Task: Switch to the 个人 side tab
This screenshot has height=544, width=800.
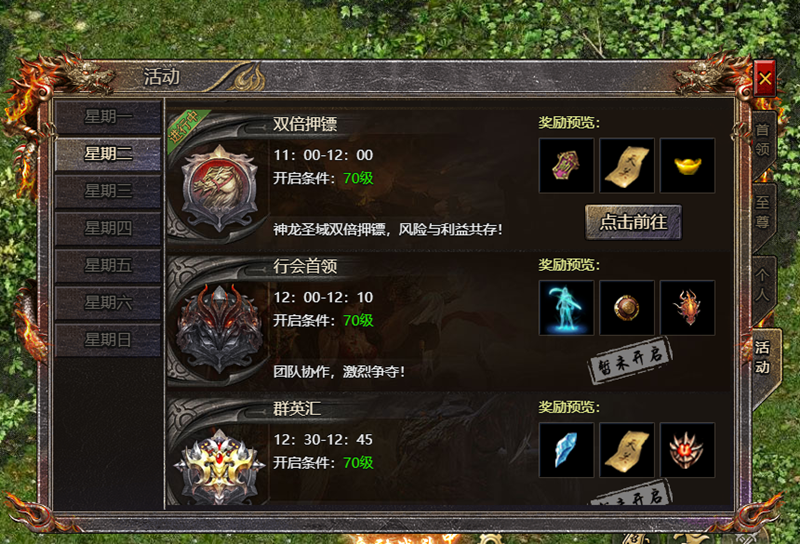Action: click(x=763, y=286)
